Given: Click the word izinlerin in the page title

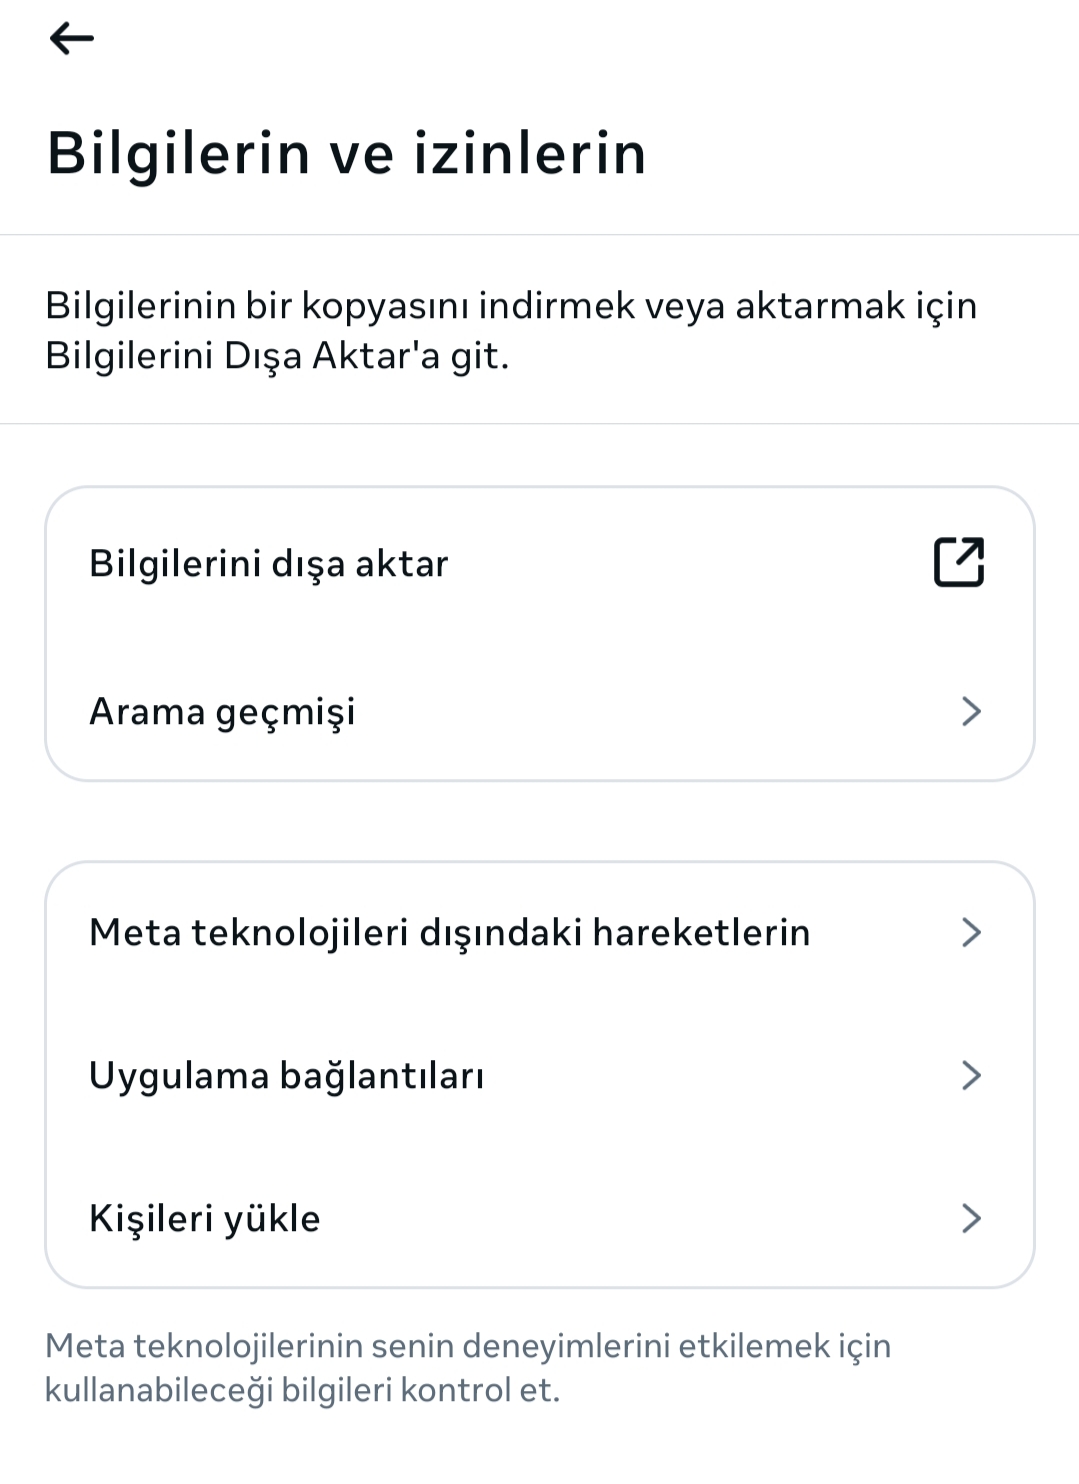Looking at the screenshot, I should pos(530,154).
